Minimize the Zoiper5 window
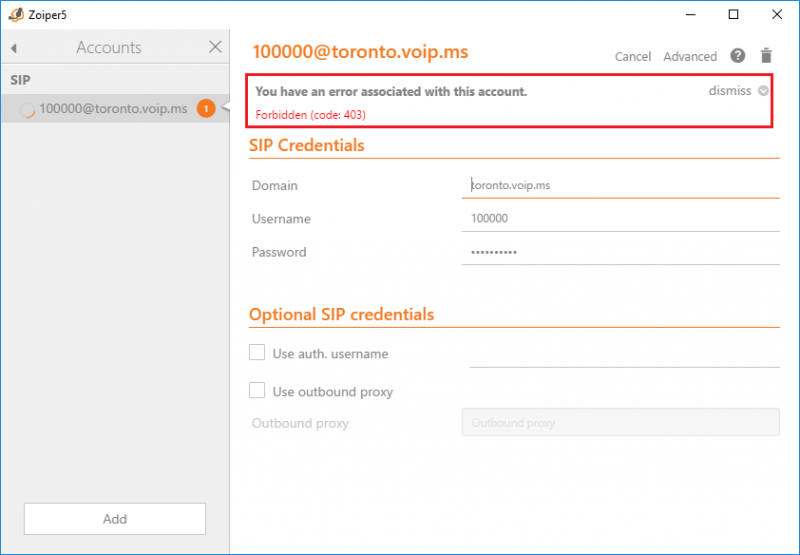 click(690, 15)
